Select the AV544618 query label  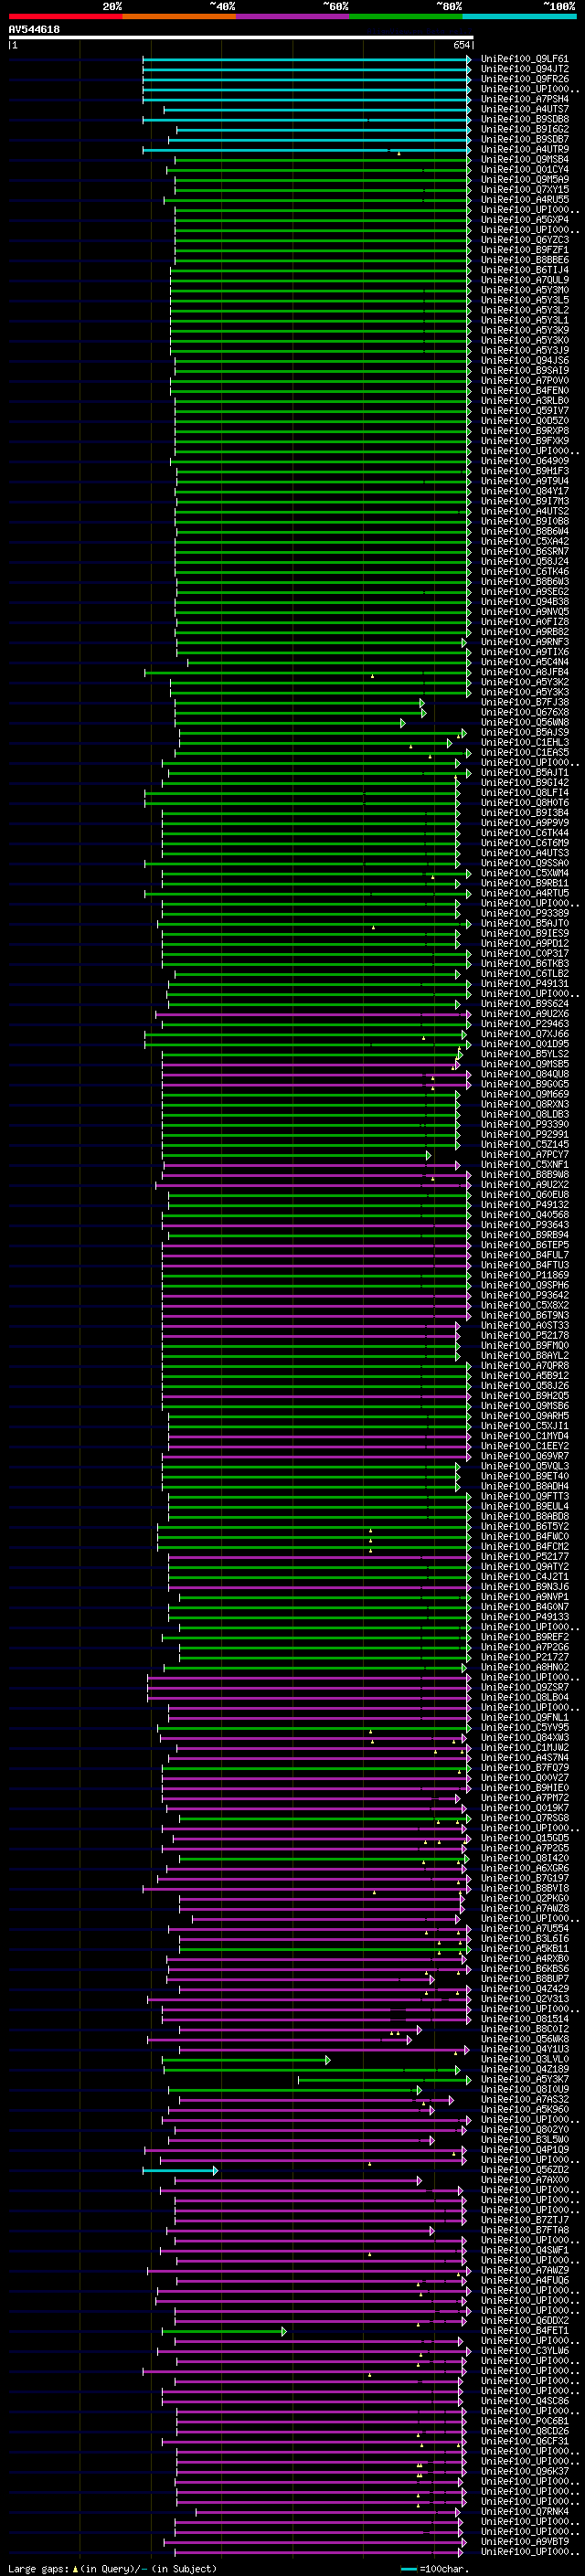coord(34,30)
